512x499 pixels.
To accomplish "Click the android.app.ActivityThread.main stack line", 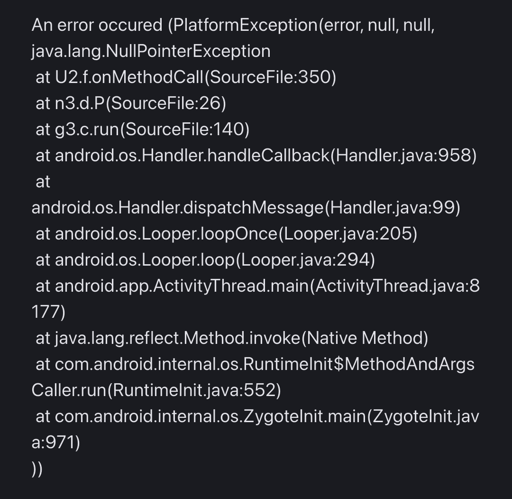I will 258,286.
